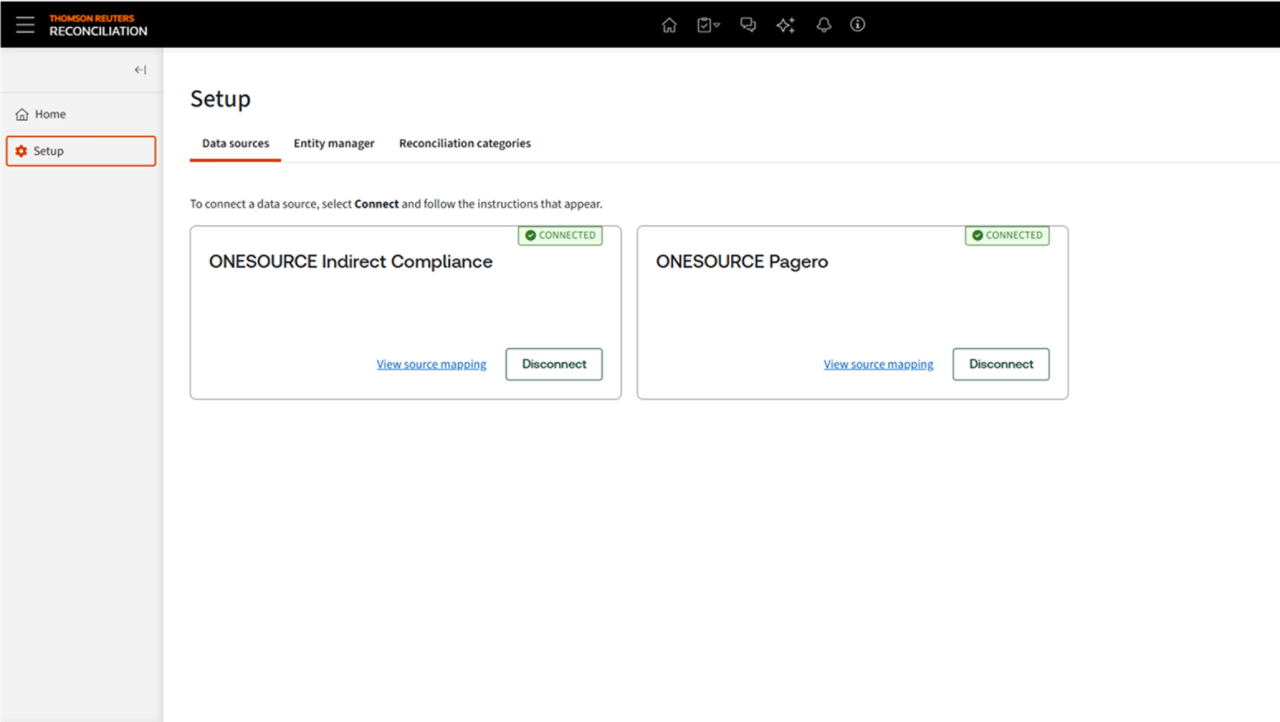The width and height of the screenshot is (1280, 722).
Task: Click the CONNECTED badge on ONESOURCE Pagero
Action: point(1007,235)
